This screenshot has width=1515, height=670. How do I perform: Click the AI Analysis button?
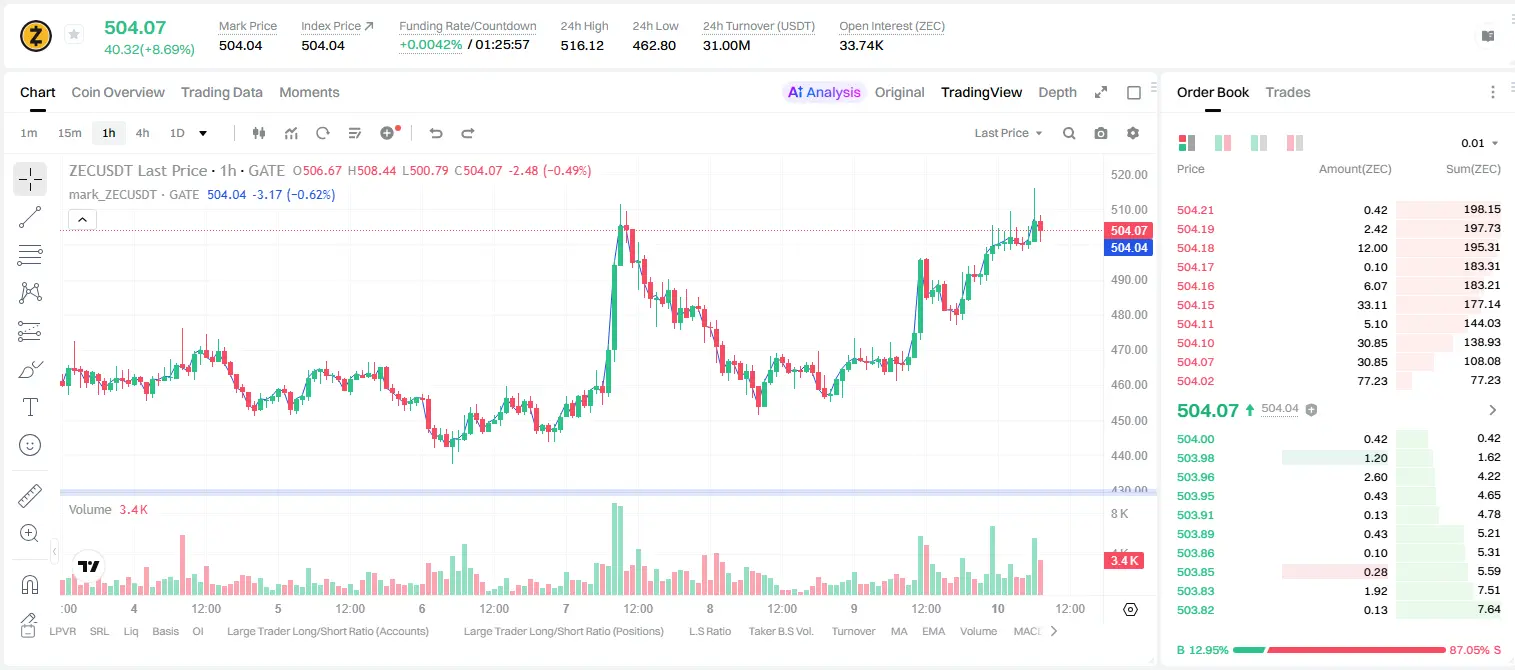tap(824, 92)
